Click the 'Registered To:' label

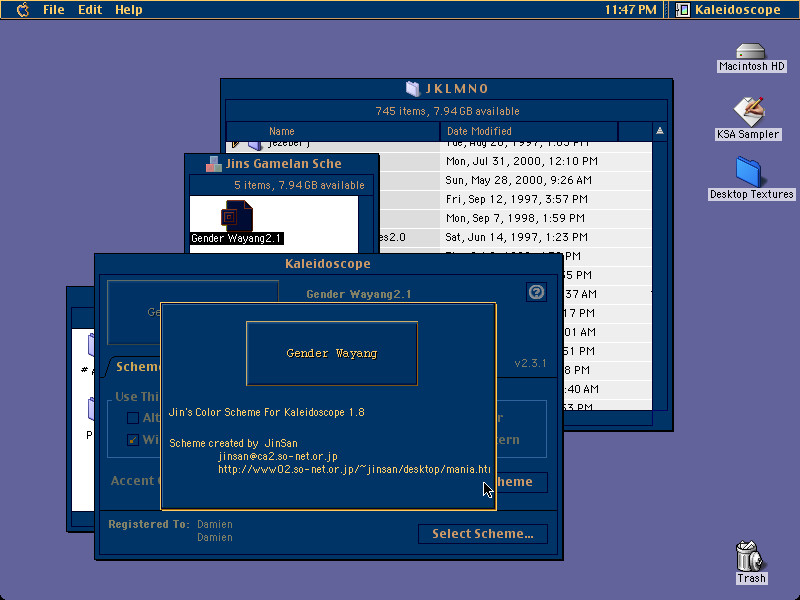[x=149, y=524]
